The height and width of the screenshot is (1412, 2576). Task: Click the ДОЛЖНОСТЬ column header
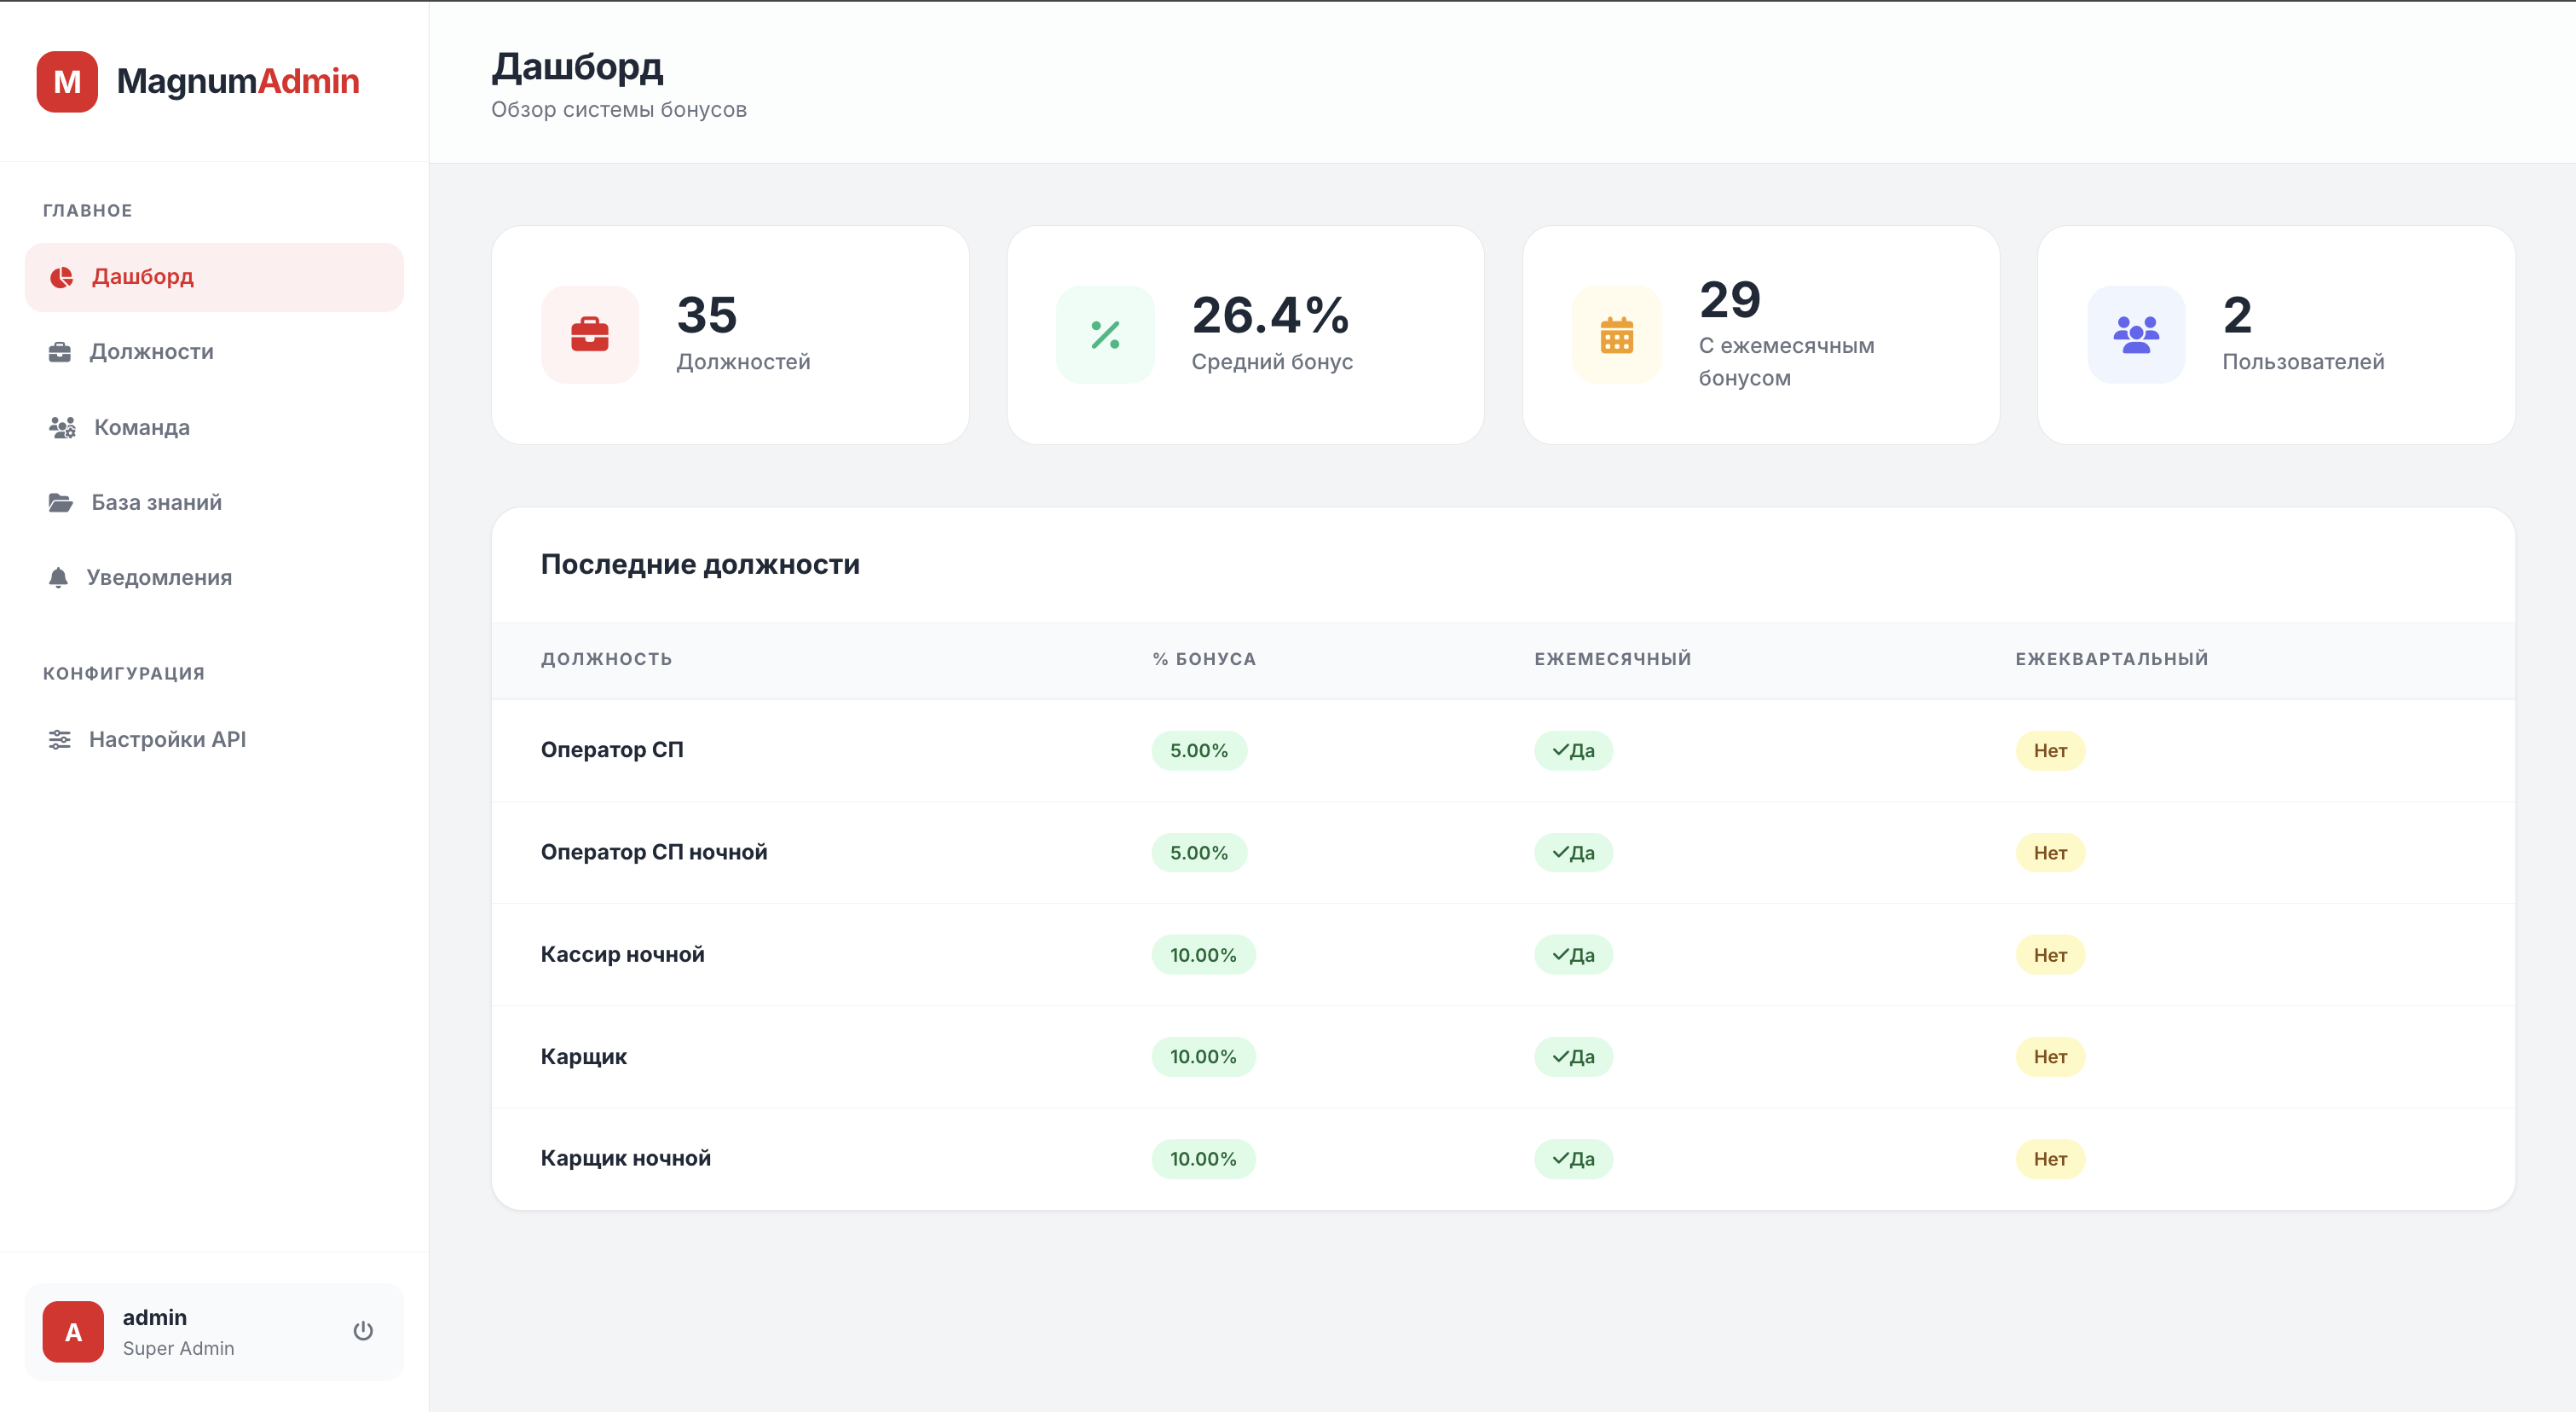[x=606, y=659]
